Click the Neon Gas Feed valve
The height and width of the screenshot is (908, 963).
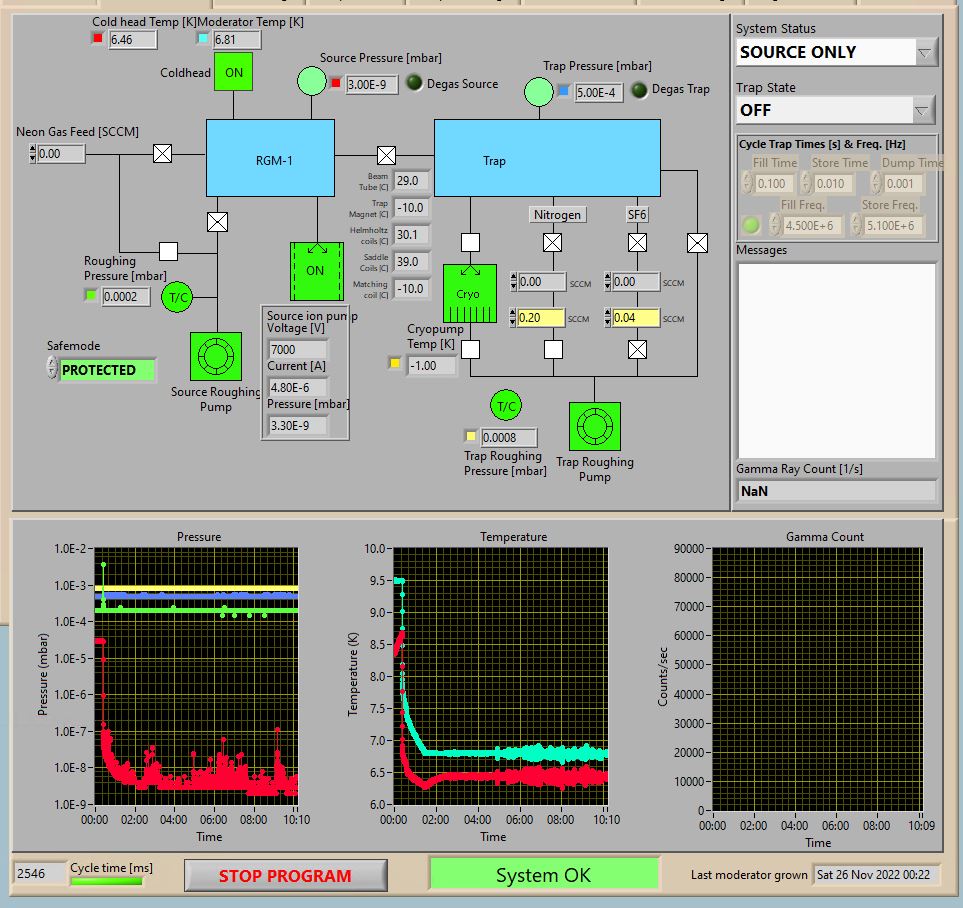(162, 153)
